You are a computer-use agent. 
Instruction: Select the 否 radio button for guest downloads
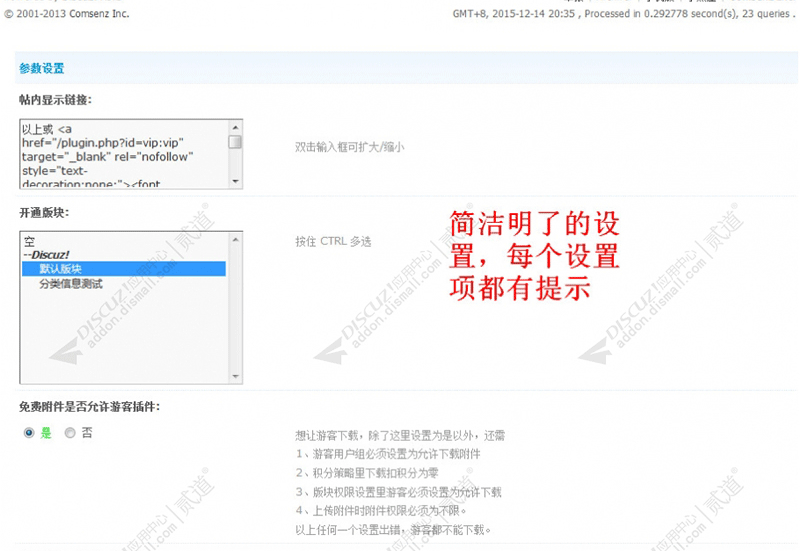[70, 433]
